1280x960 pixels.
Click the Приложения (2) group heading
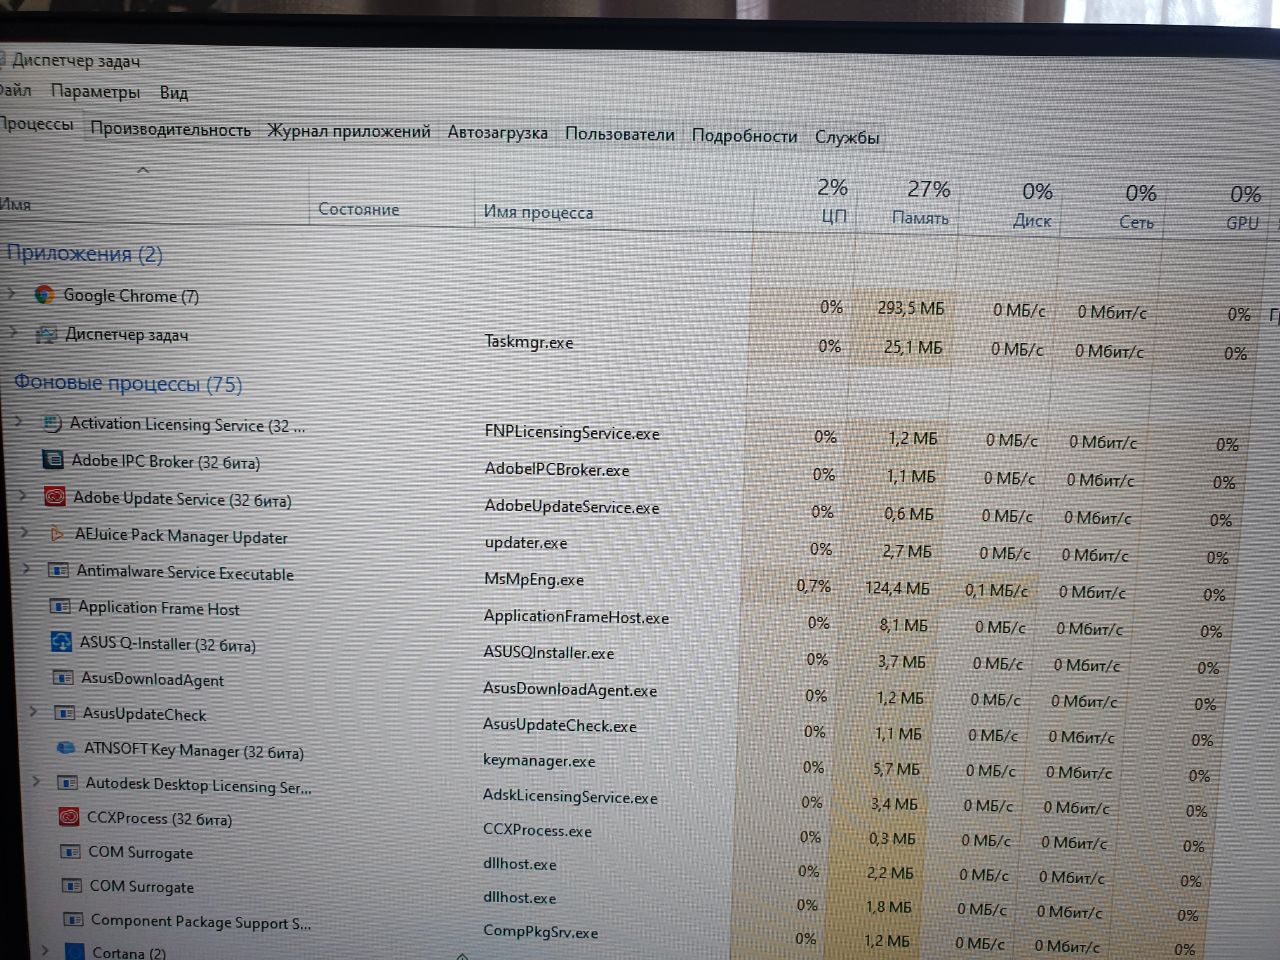click(x=85, y=253)
